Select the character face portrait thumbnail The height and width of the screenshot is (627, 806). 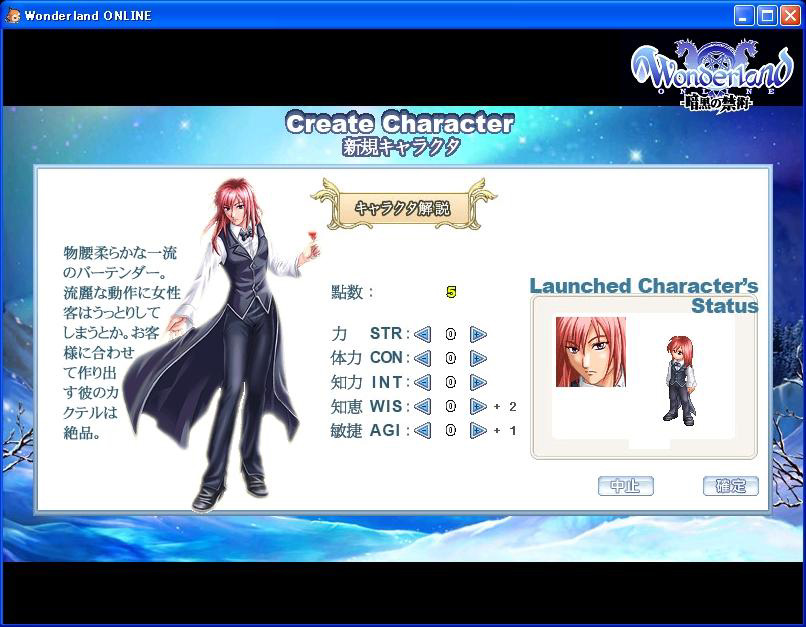(591, 352)
